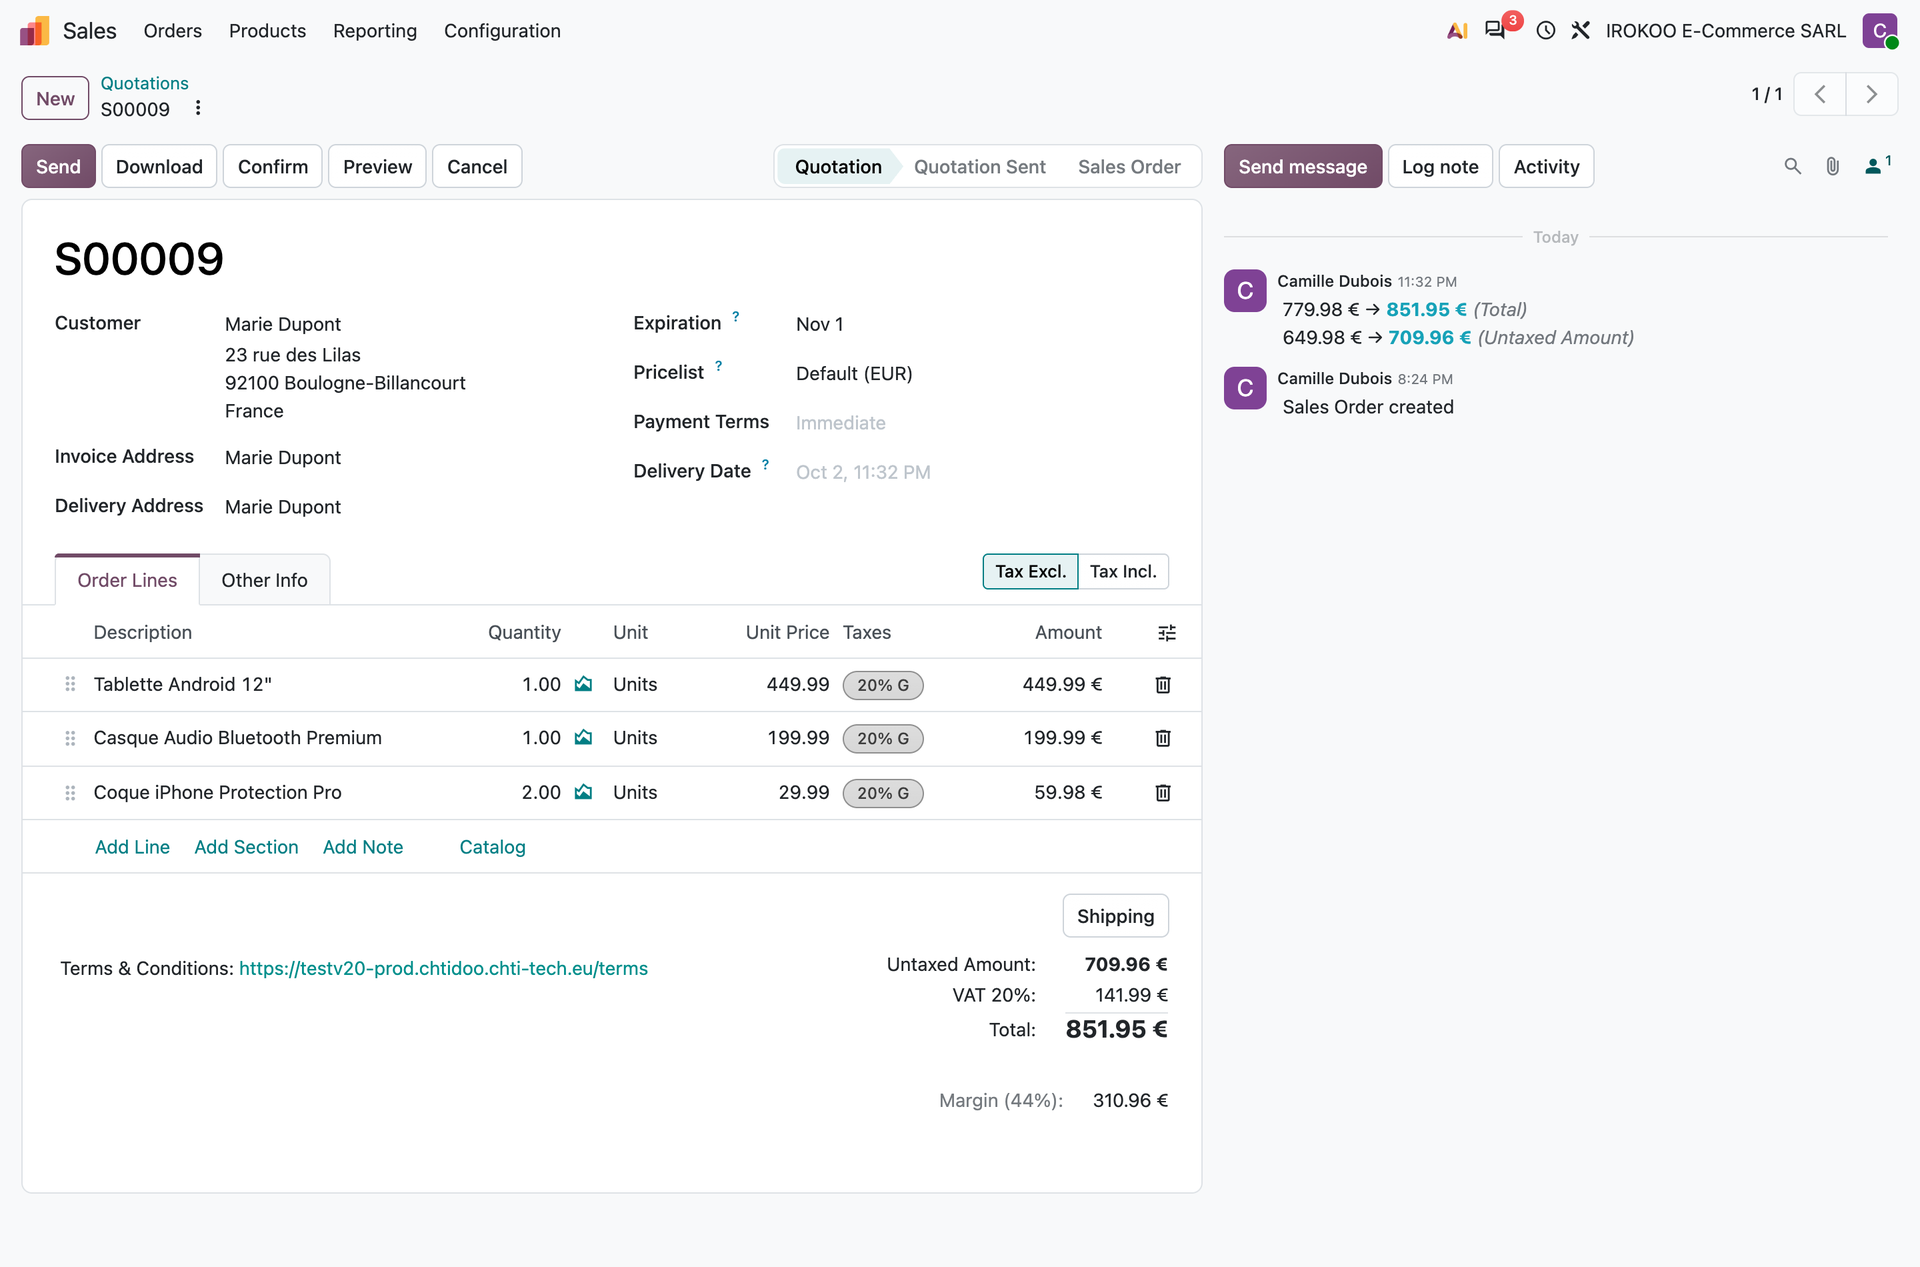Switch prices to Tax Incl.

(x=1123, y=572)
